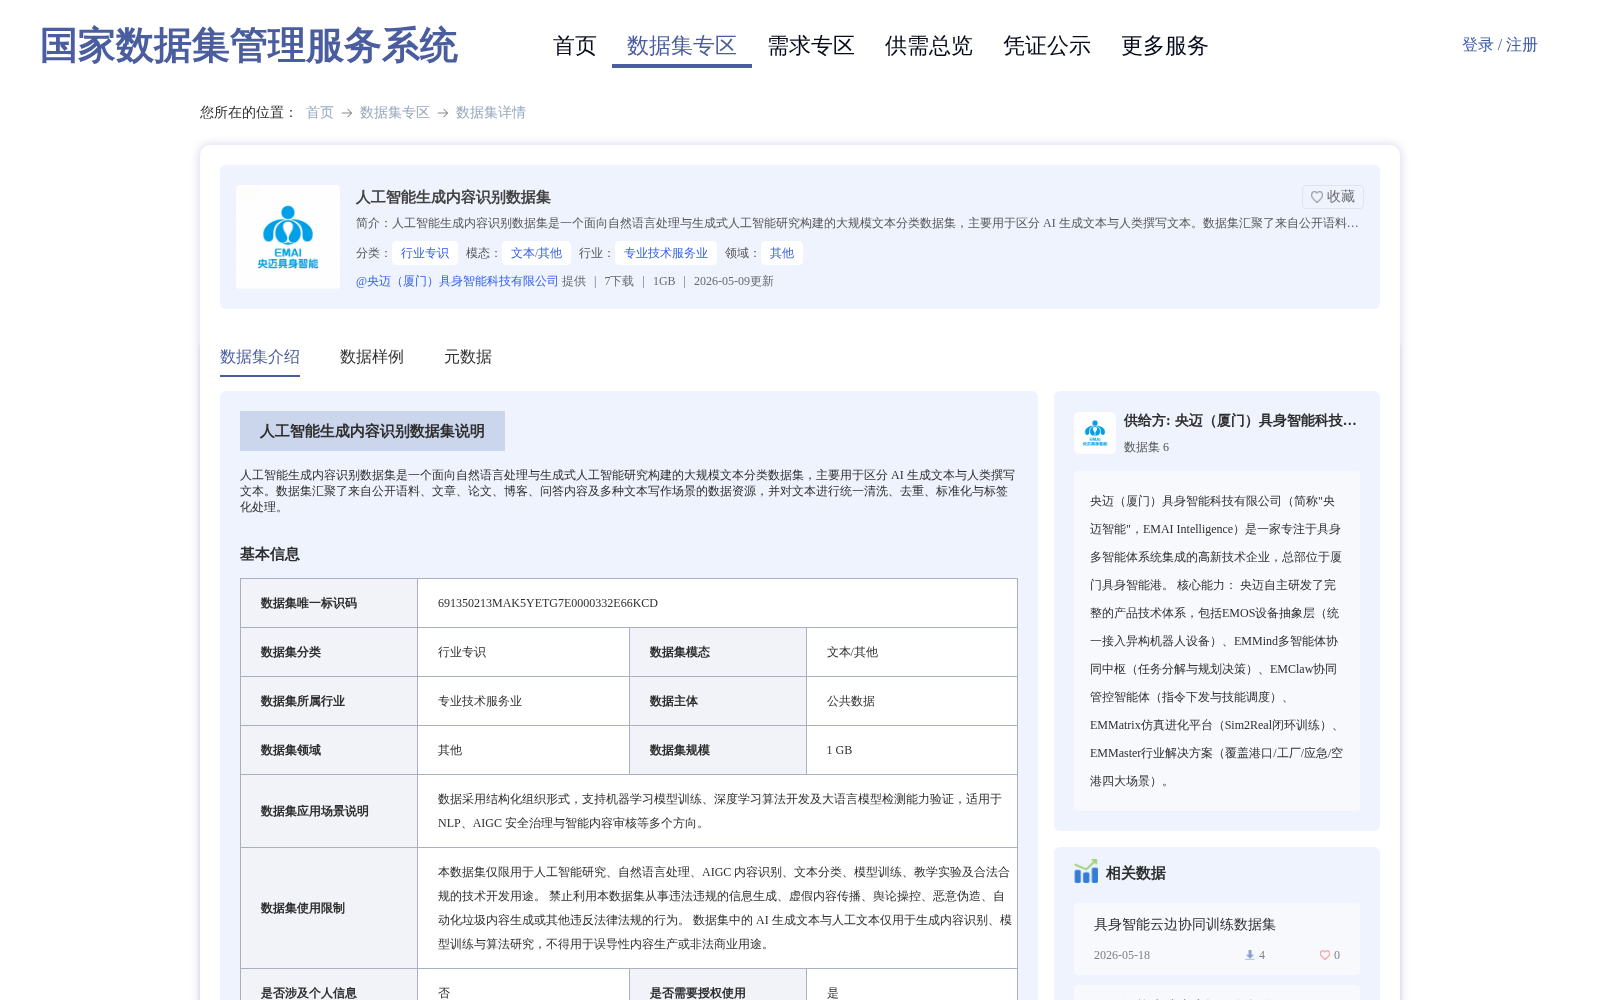The height and width of the screenshot is (1000, 1600).
Task: Click the 国家数据集管理服务系统 site title
Action: pos(248,46)
